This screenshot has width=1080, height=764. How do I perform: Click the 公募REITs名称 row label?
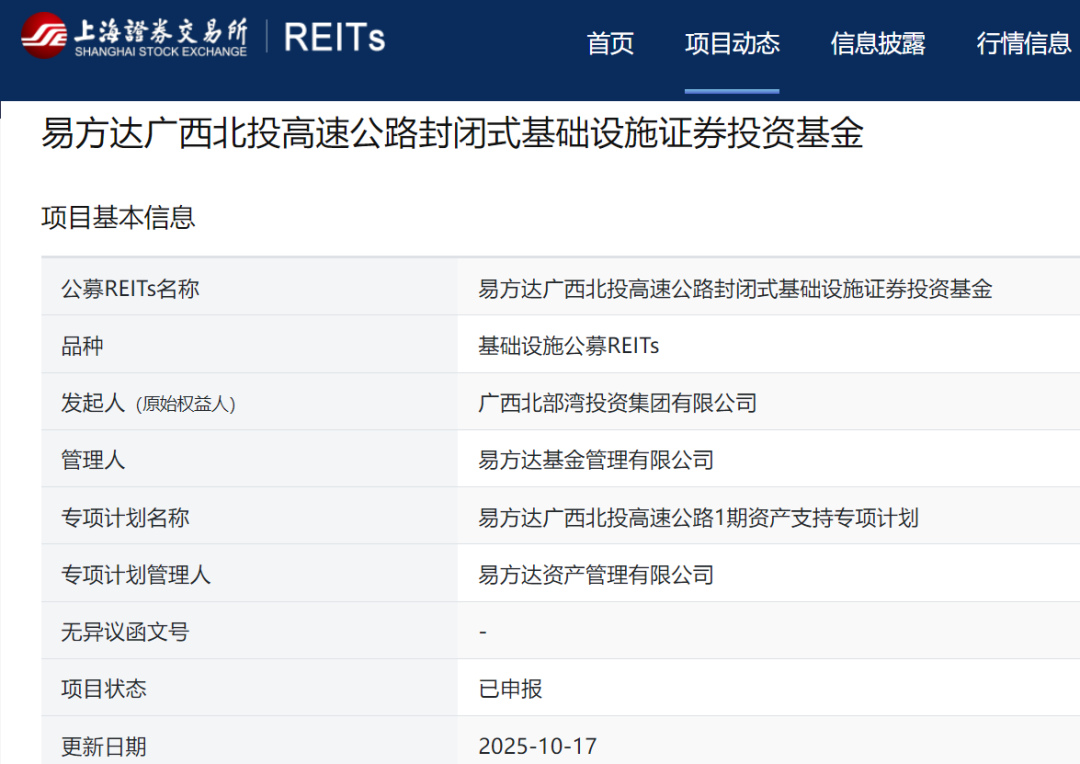click(130, 288)
